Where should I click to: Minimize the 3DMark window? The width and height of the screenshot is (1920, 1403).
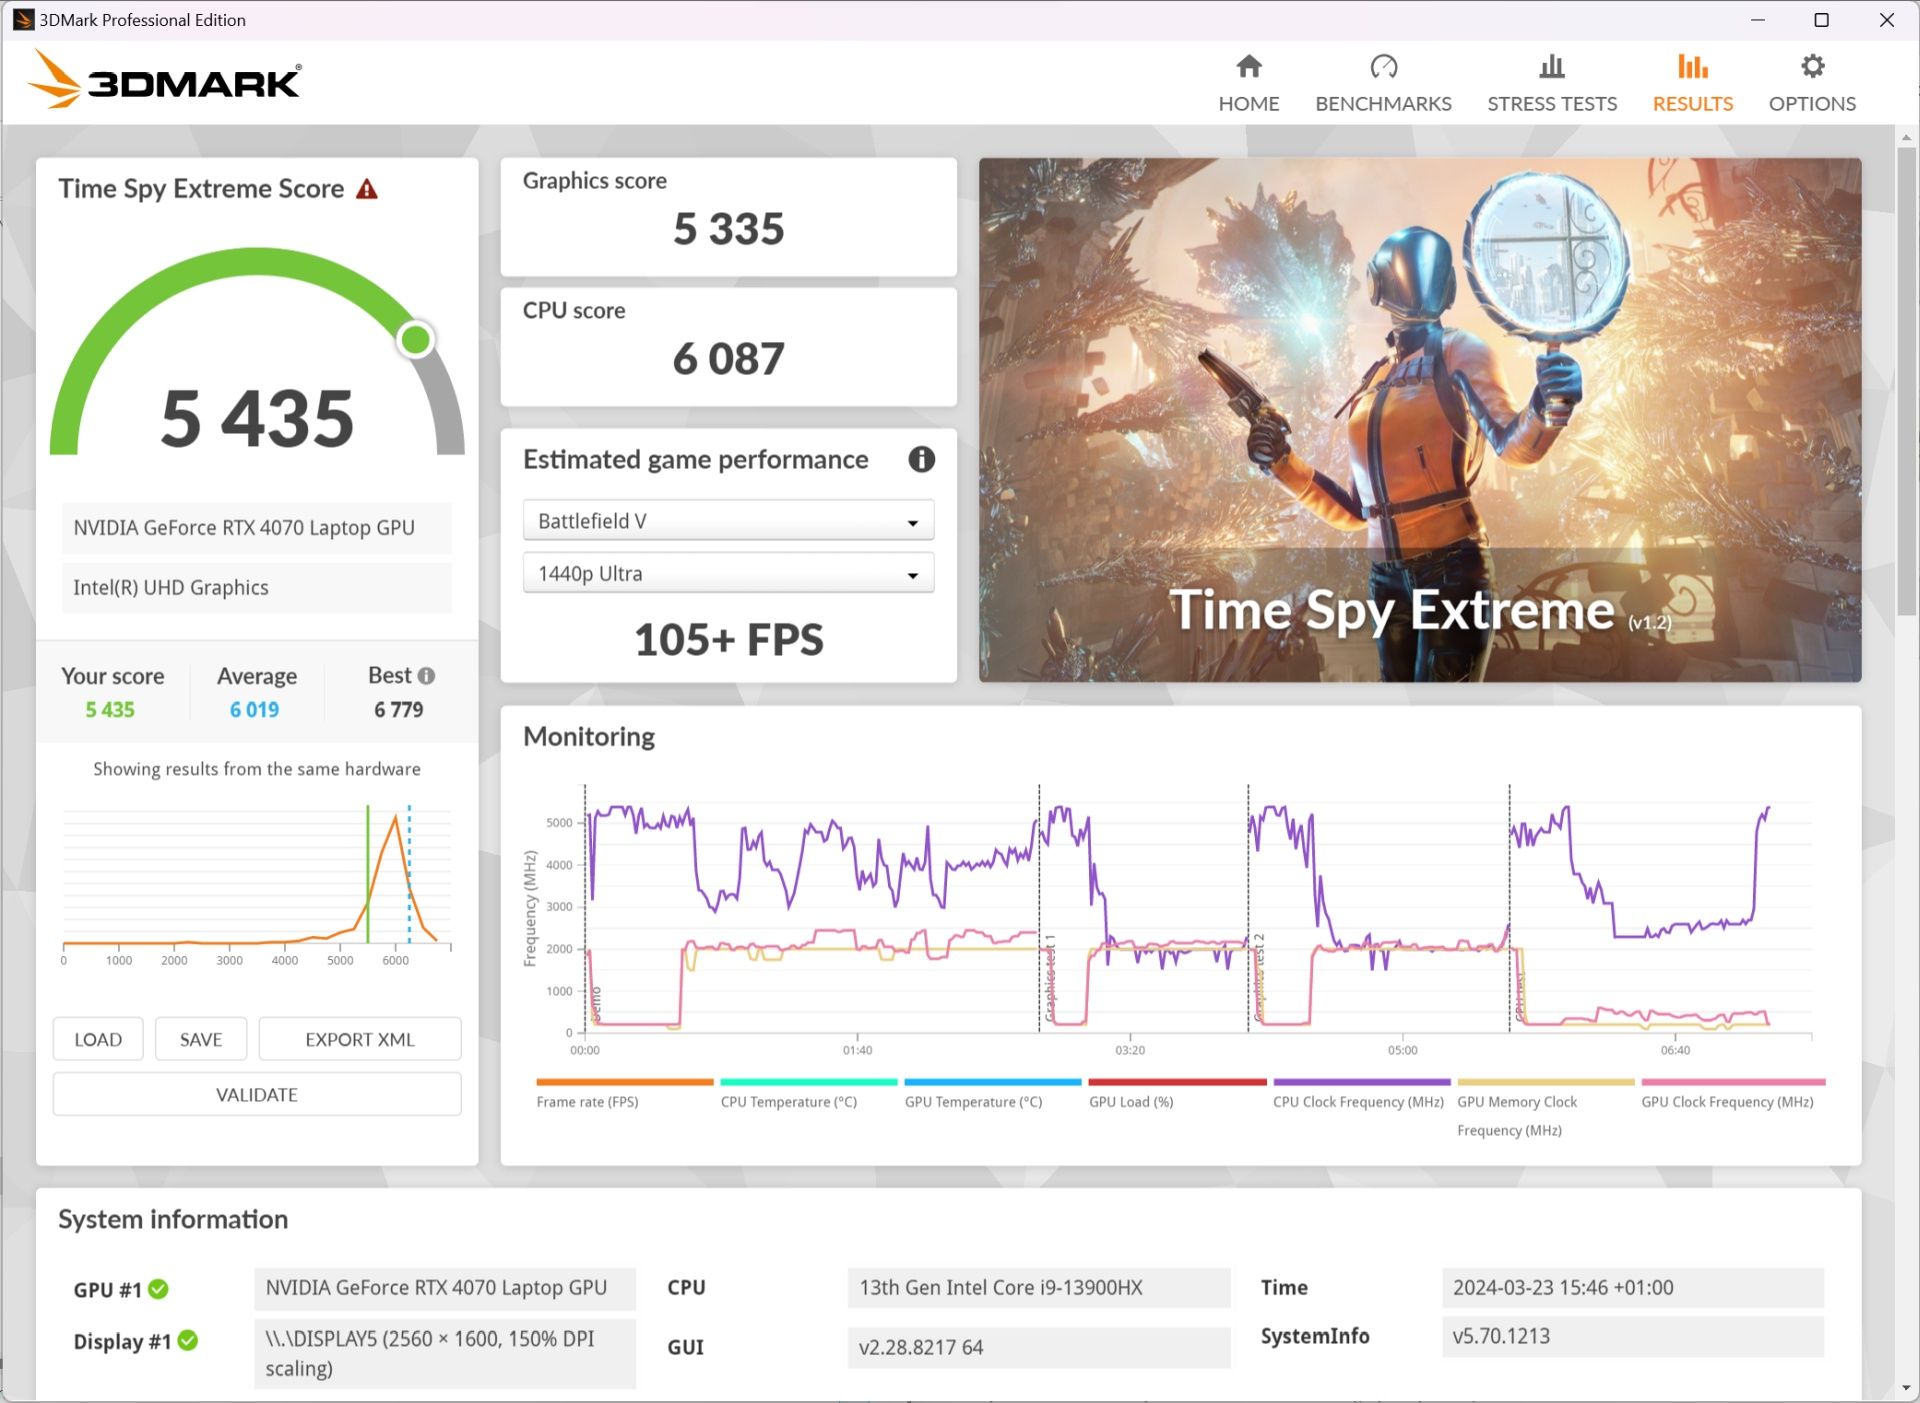(1757, 20)
